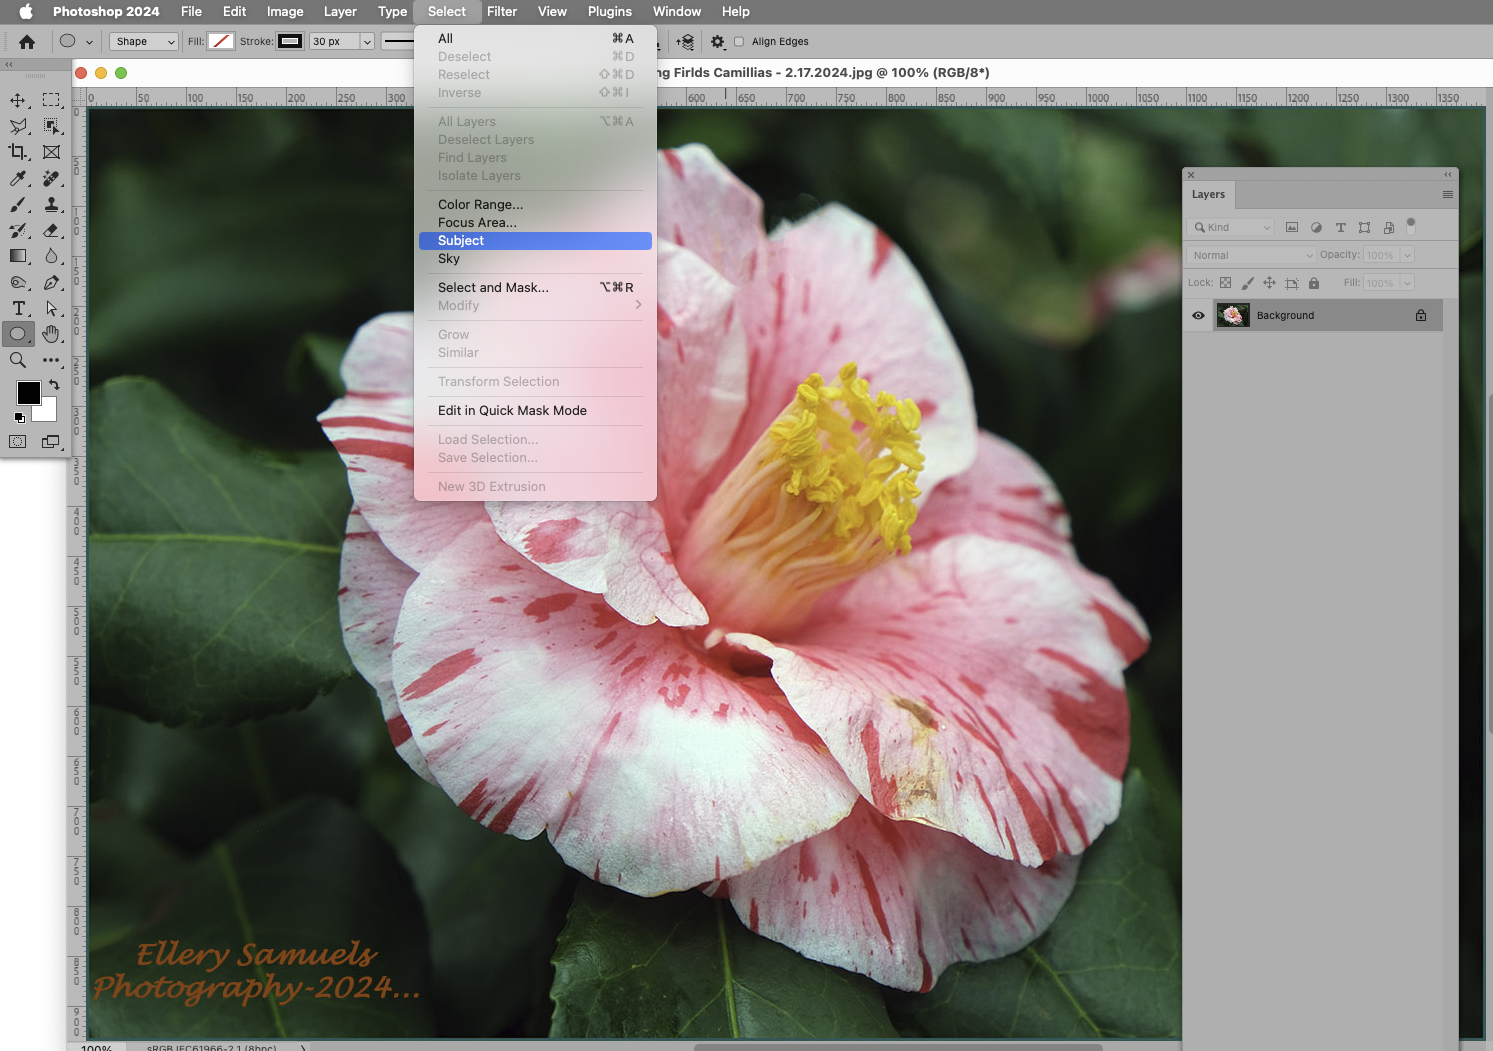Select the Crop tool
Image resolution: width=1493 pixels, height=1051 pixels.
coord(17,152)
